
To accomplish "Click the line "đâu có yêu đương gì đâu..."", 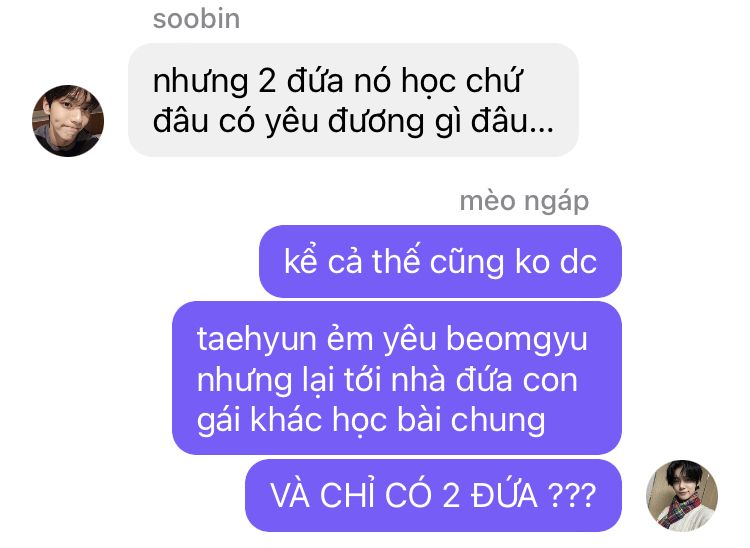I will point(353,121).
